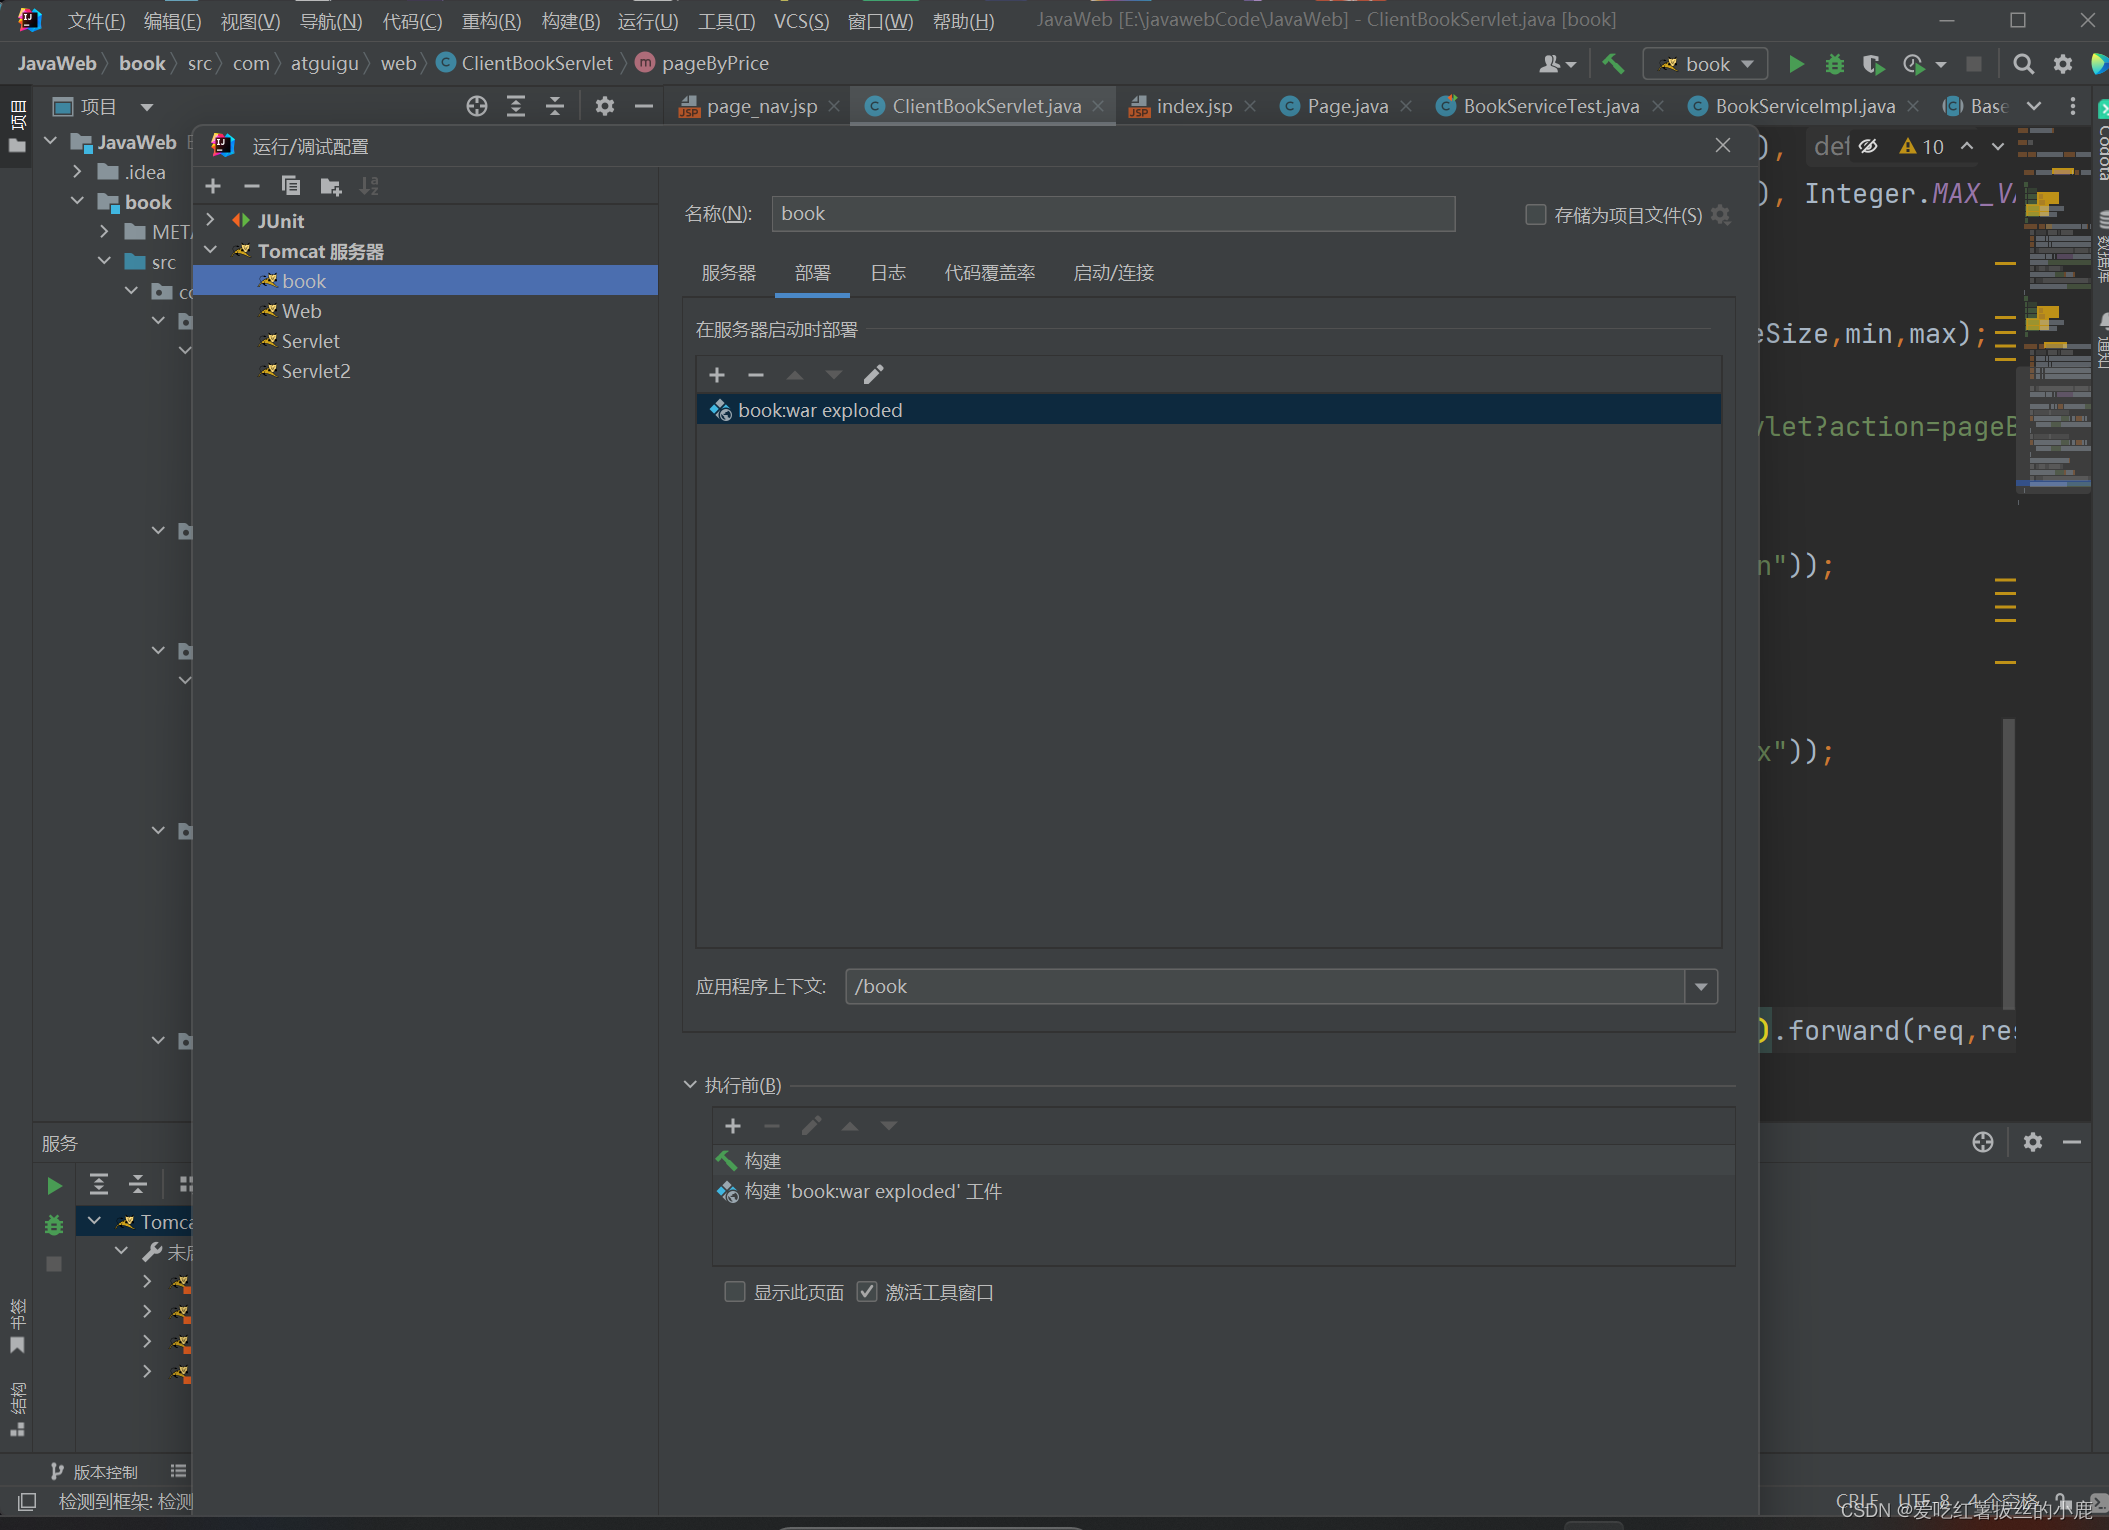Uncheck the activate tool window checkbox
The width and height of the screenshot is (2109, 1530).
(867, 1292)
